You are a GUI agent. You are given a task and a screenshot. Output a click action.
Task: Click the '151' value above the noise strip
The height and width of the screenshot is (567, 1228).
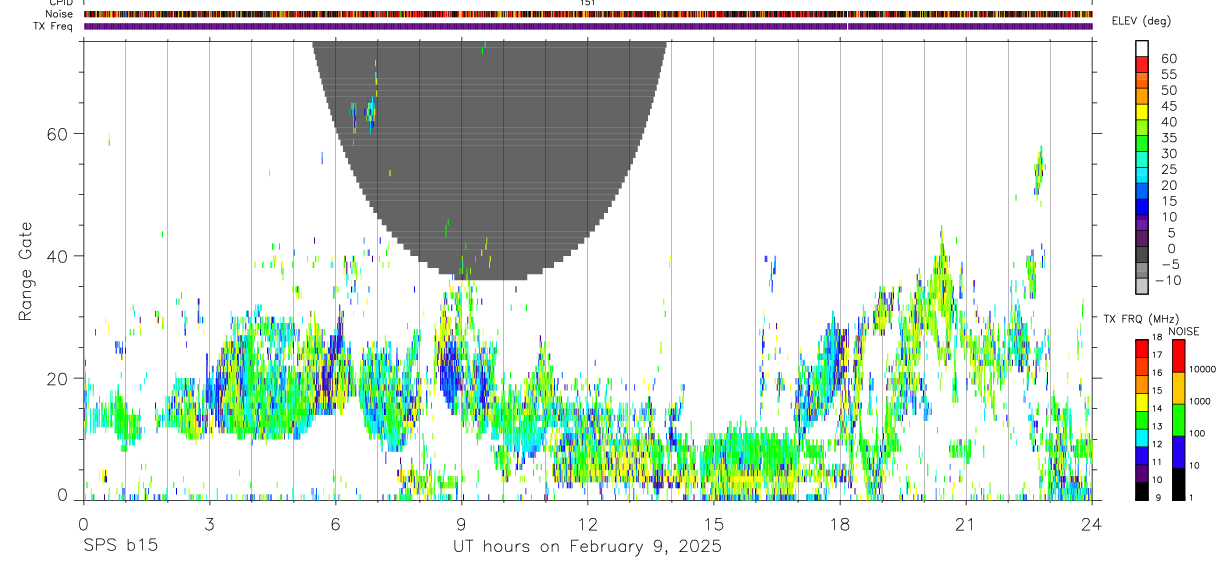(x=588, y=3)
